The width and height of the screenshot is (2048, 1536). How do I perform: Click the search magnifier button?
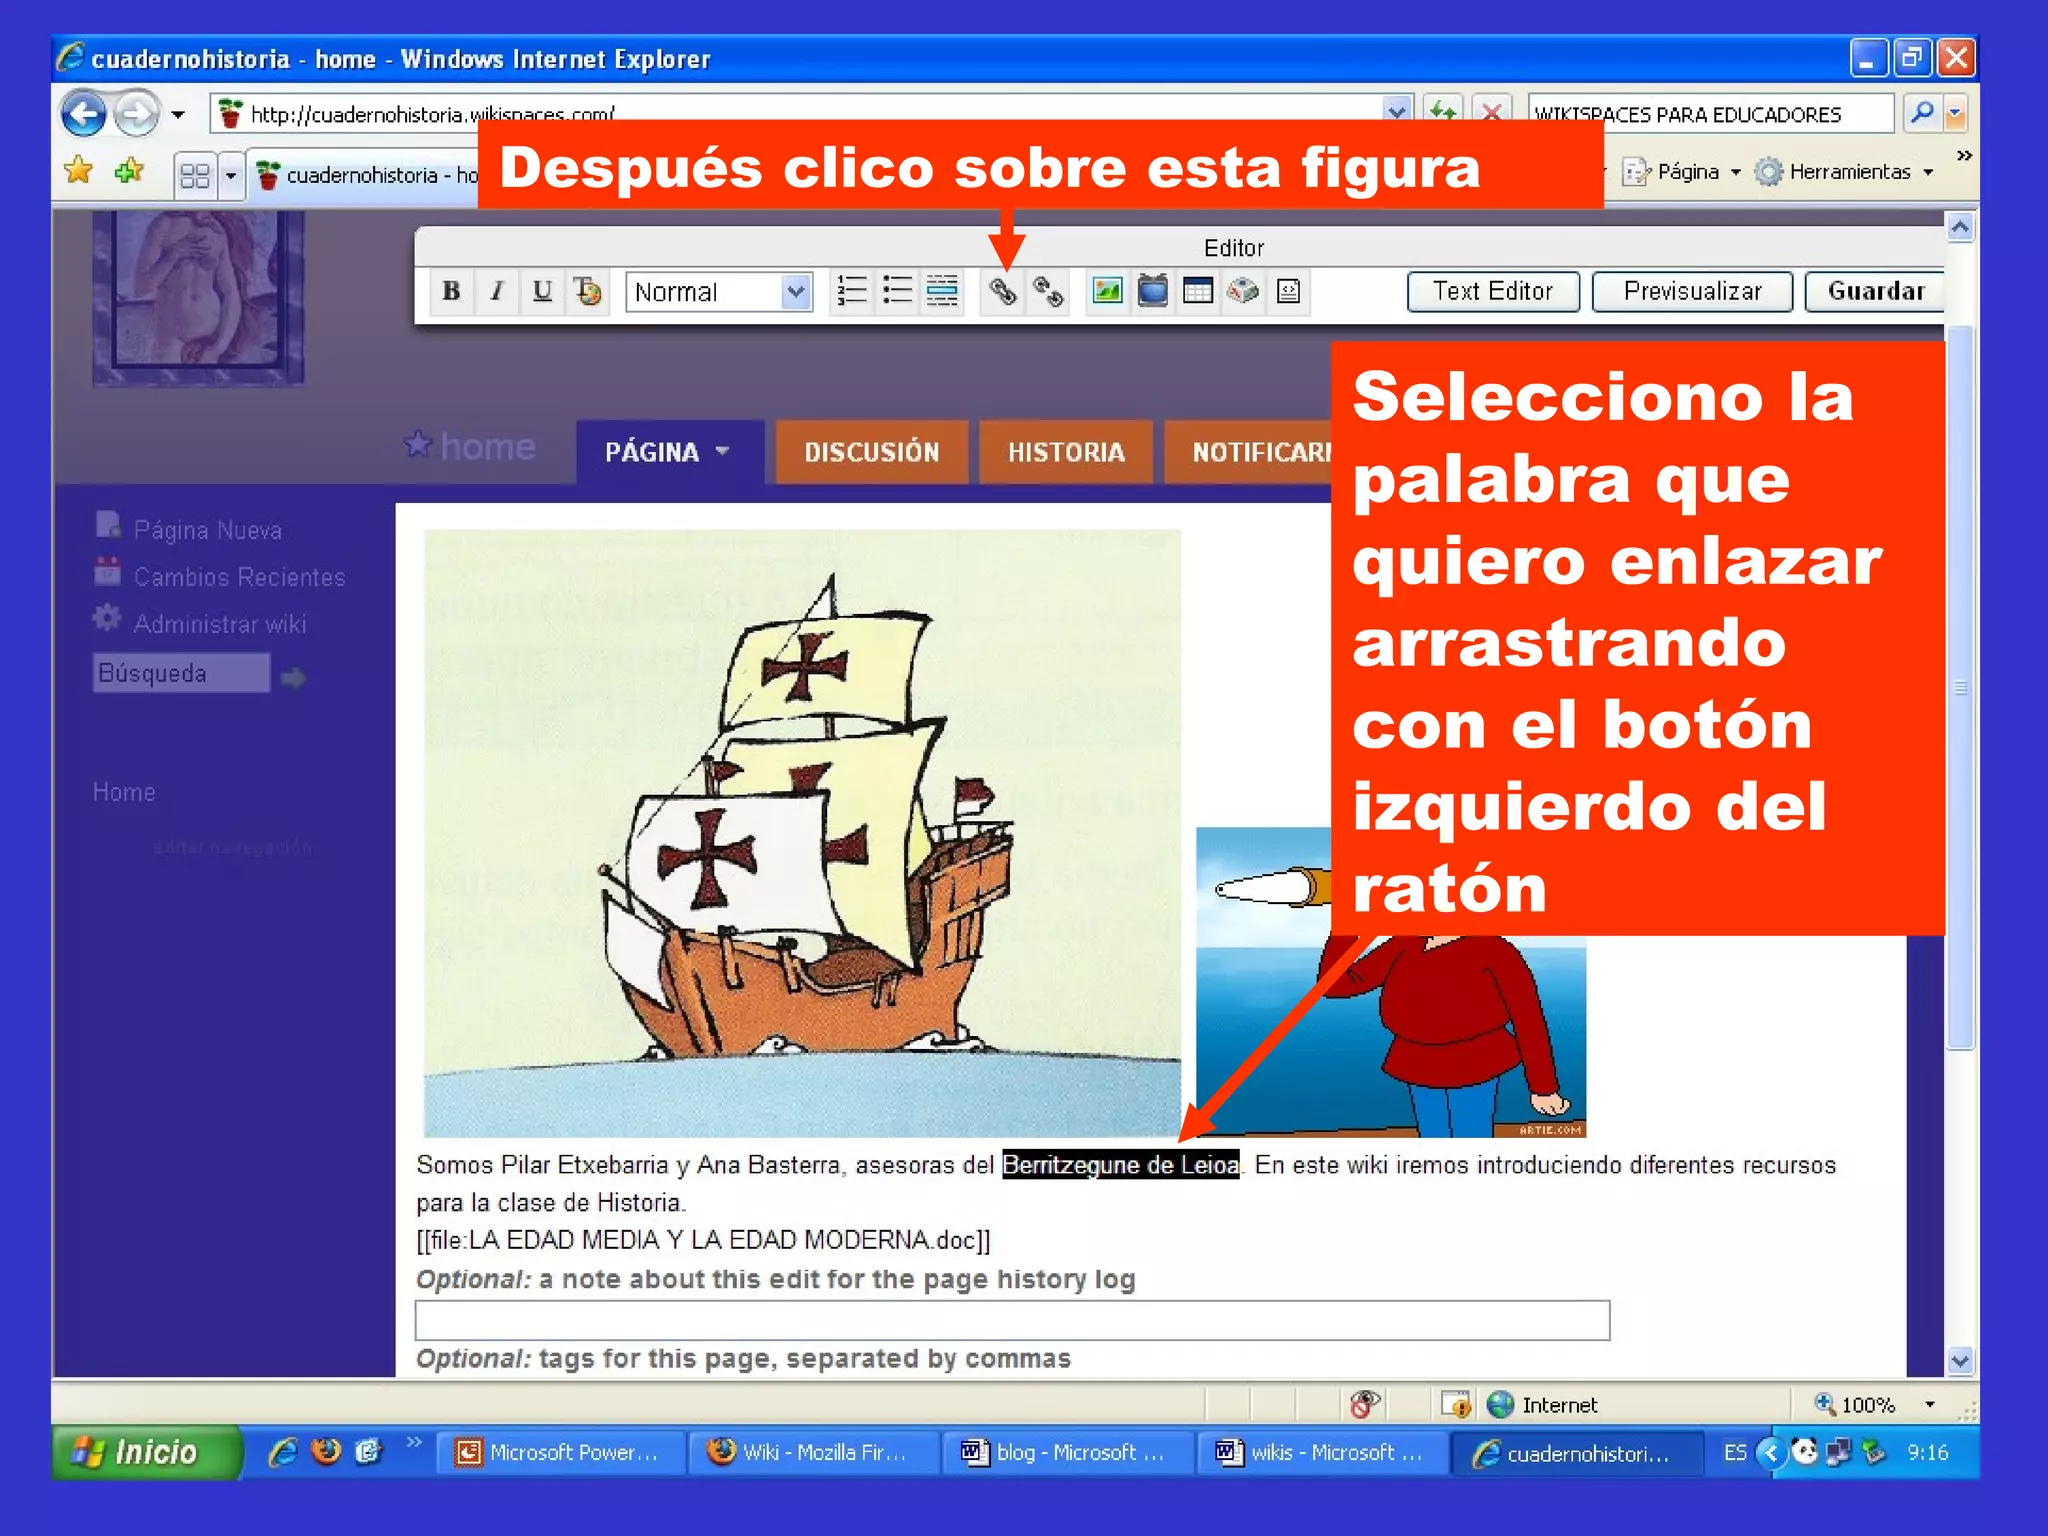[x=1921, y=113]
